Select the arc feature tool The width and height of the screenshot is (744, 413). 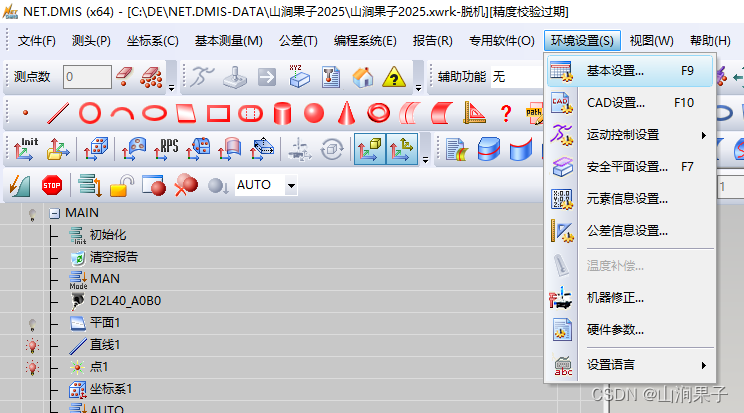point(122,113)
